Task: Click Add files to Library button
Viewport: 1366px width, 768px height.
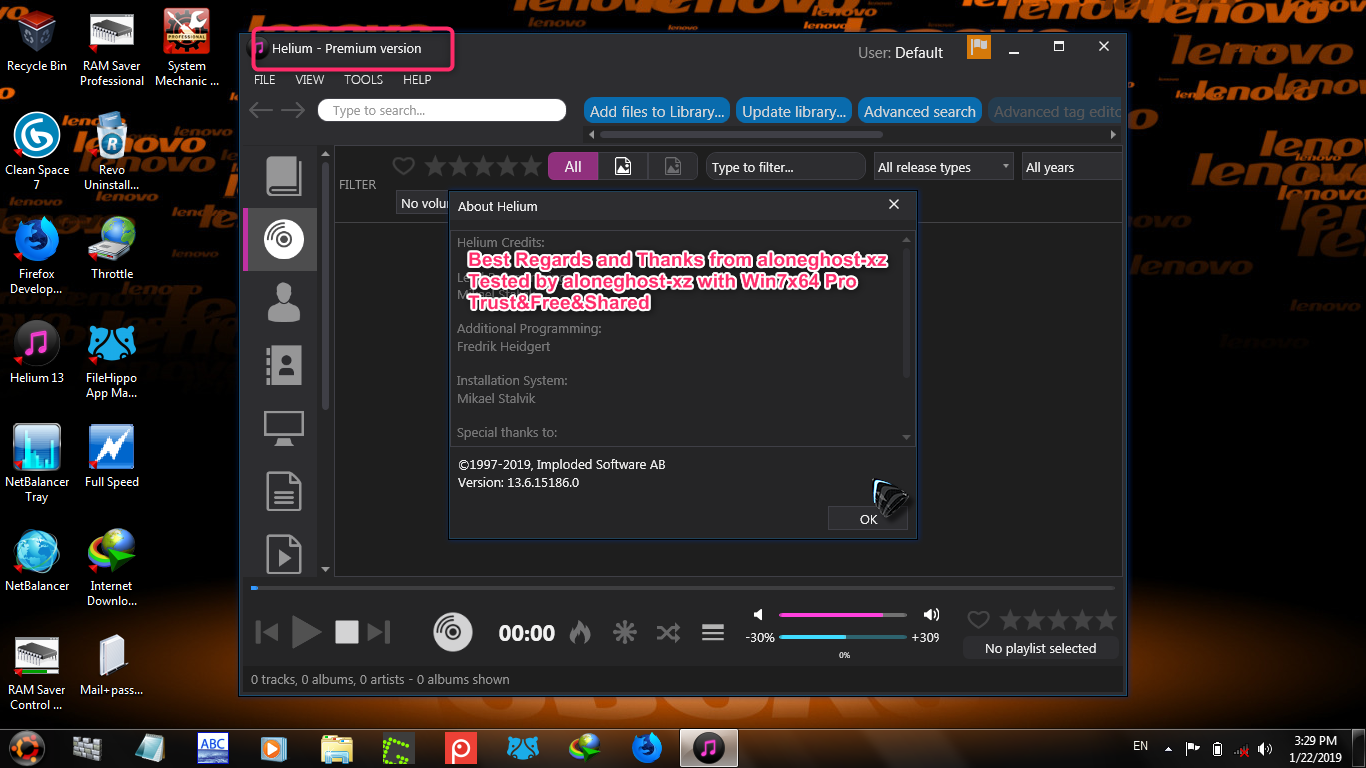Action: coord(657,111)
